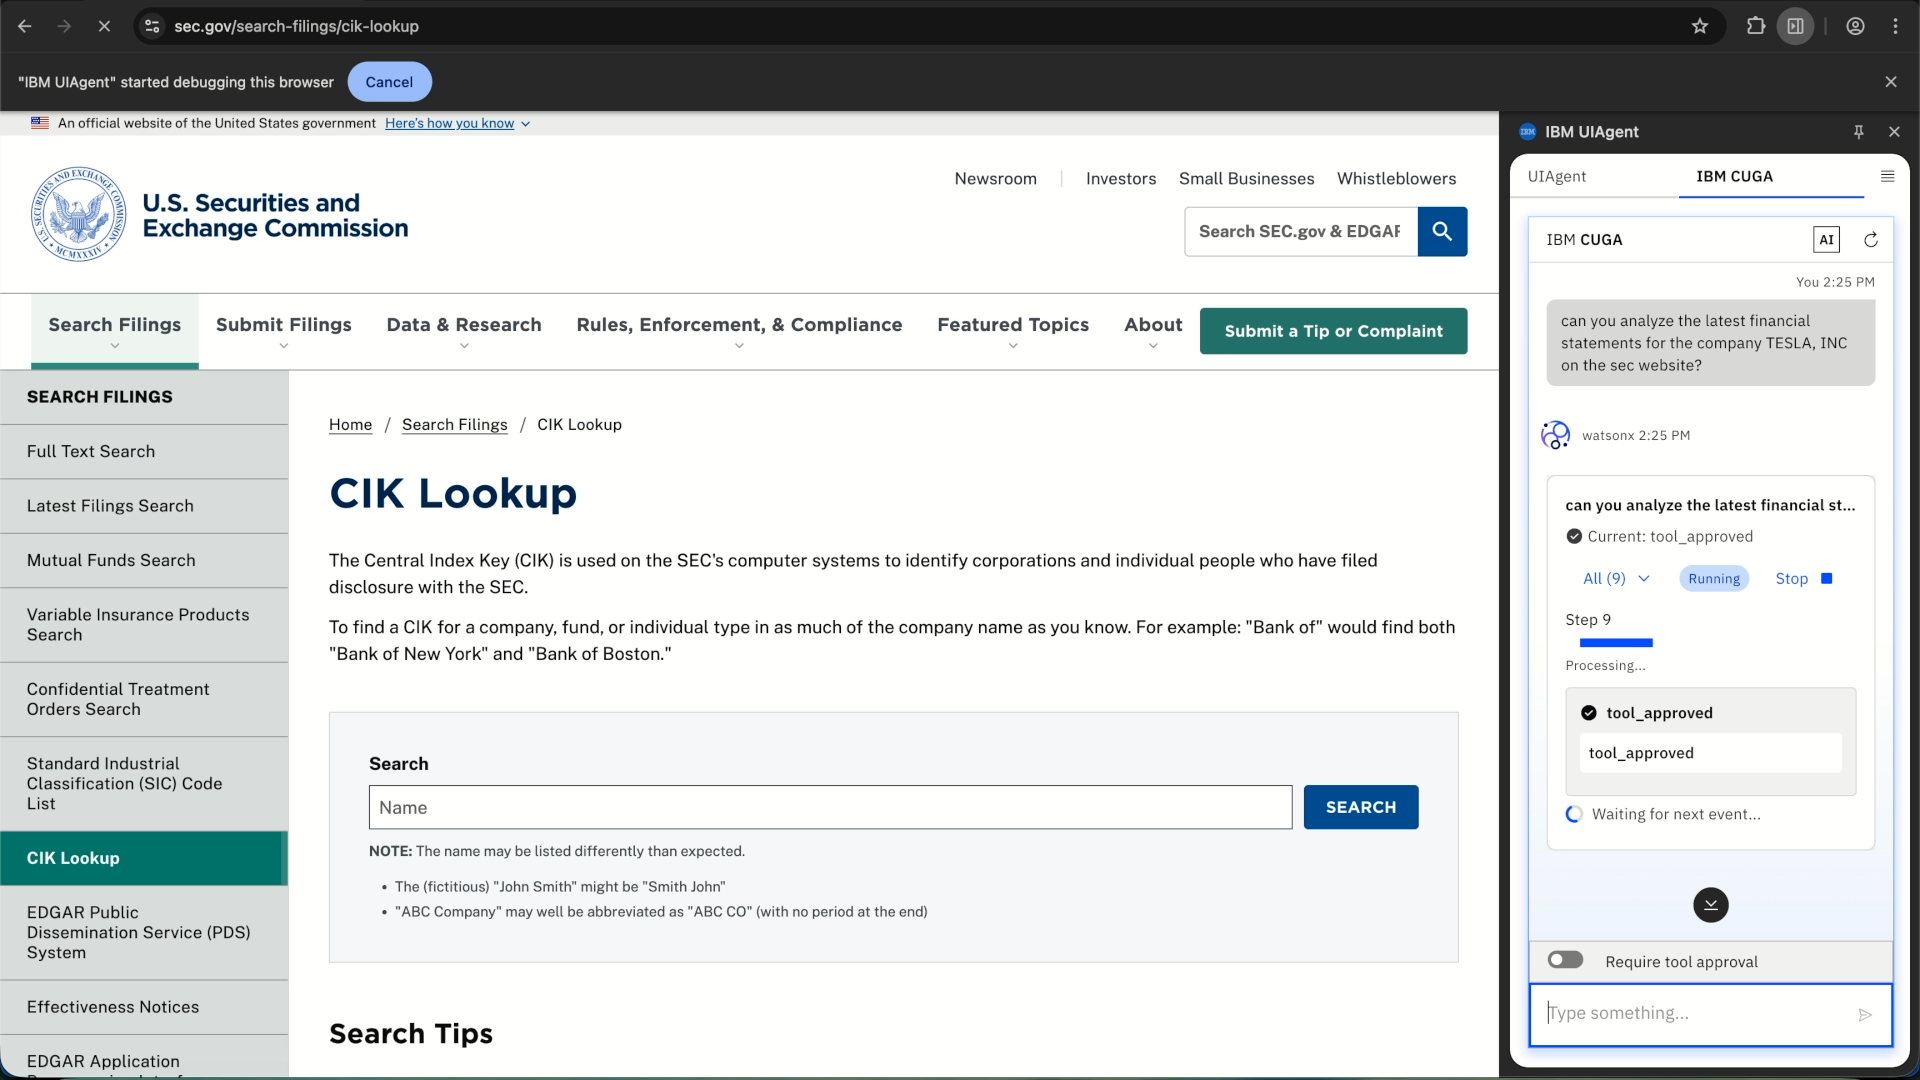The image size is (1920, 1080).
Task: Open About nav dropdown
Action: click(1153, 332)
